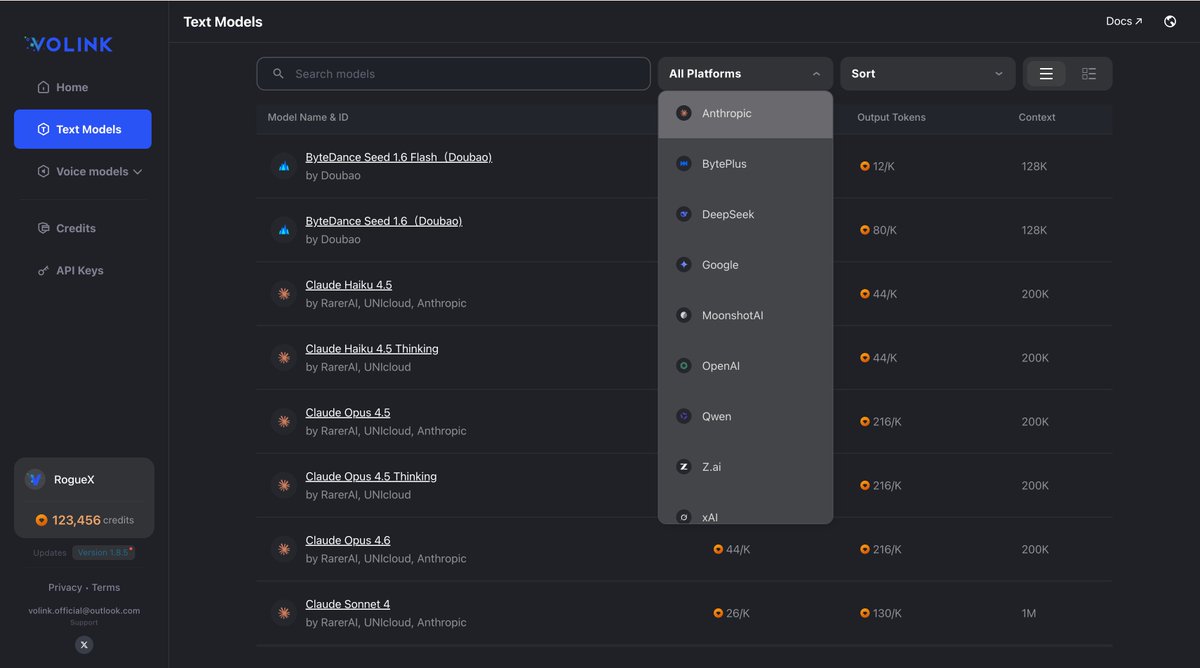The image size is (1200, 668).
Task: Open ByteDance Seed 1.6 Flash (Doubao) model
Action: click(399, 157)
